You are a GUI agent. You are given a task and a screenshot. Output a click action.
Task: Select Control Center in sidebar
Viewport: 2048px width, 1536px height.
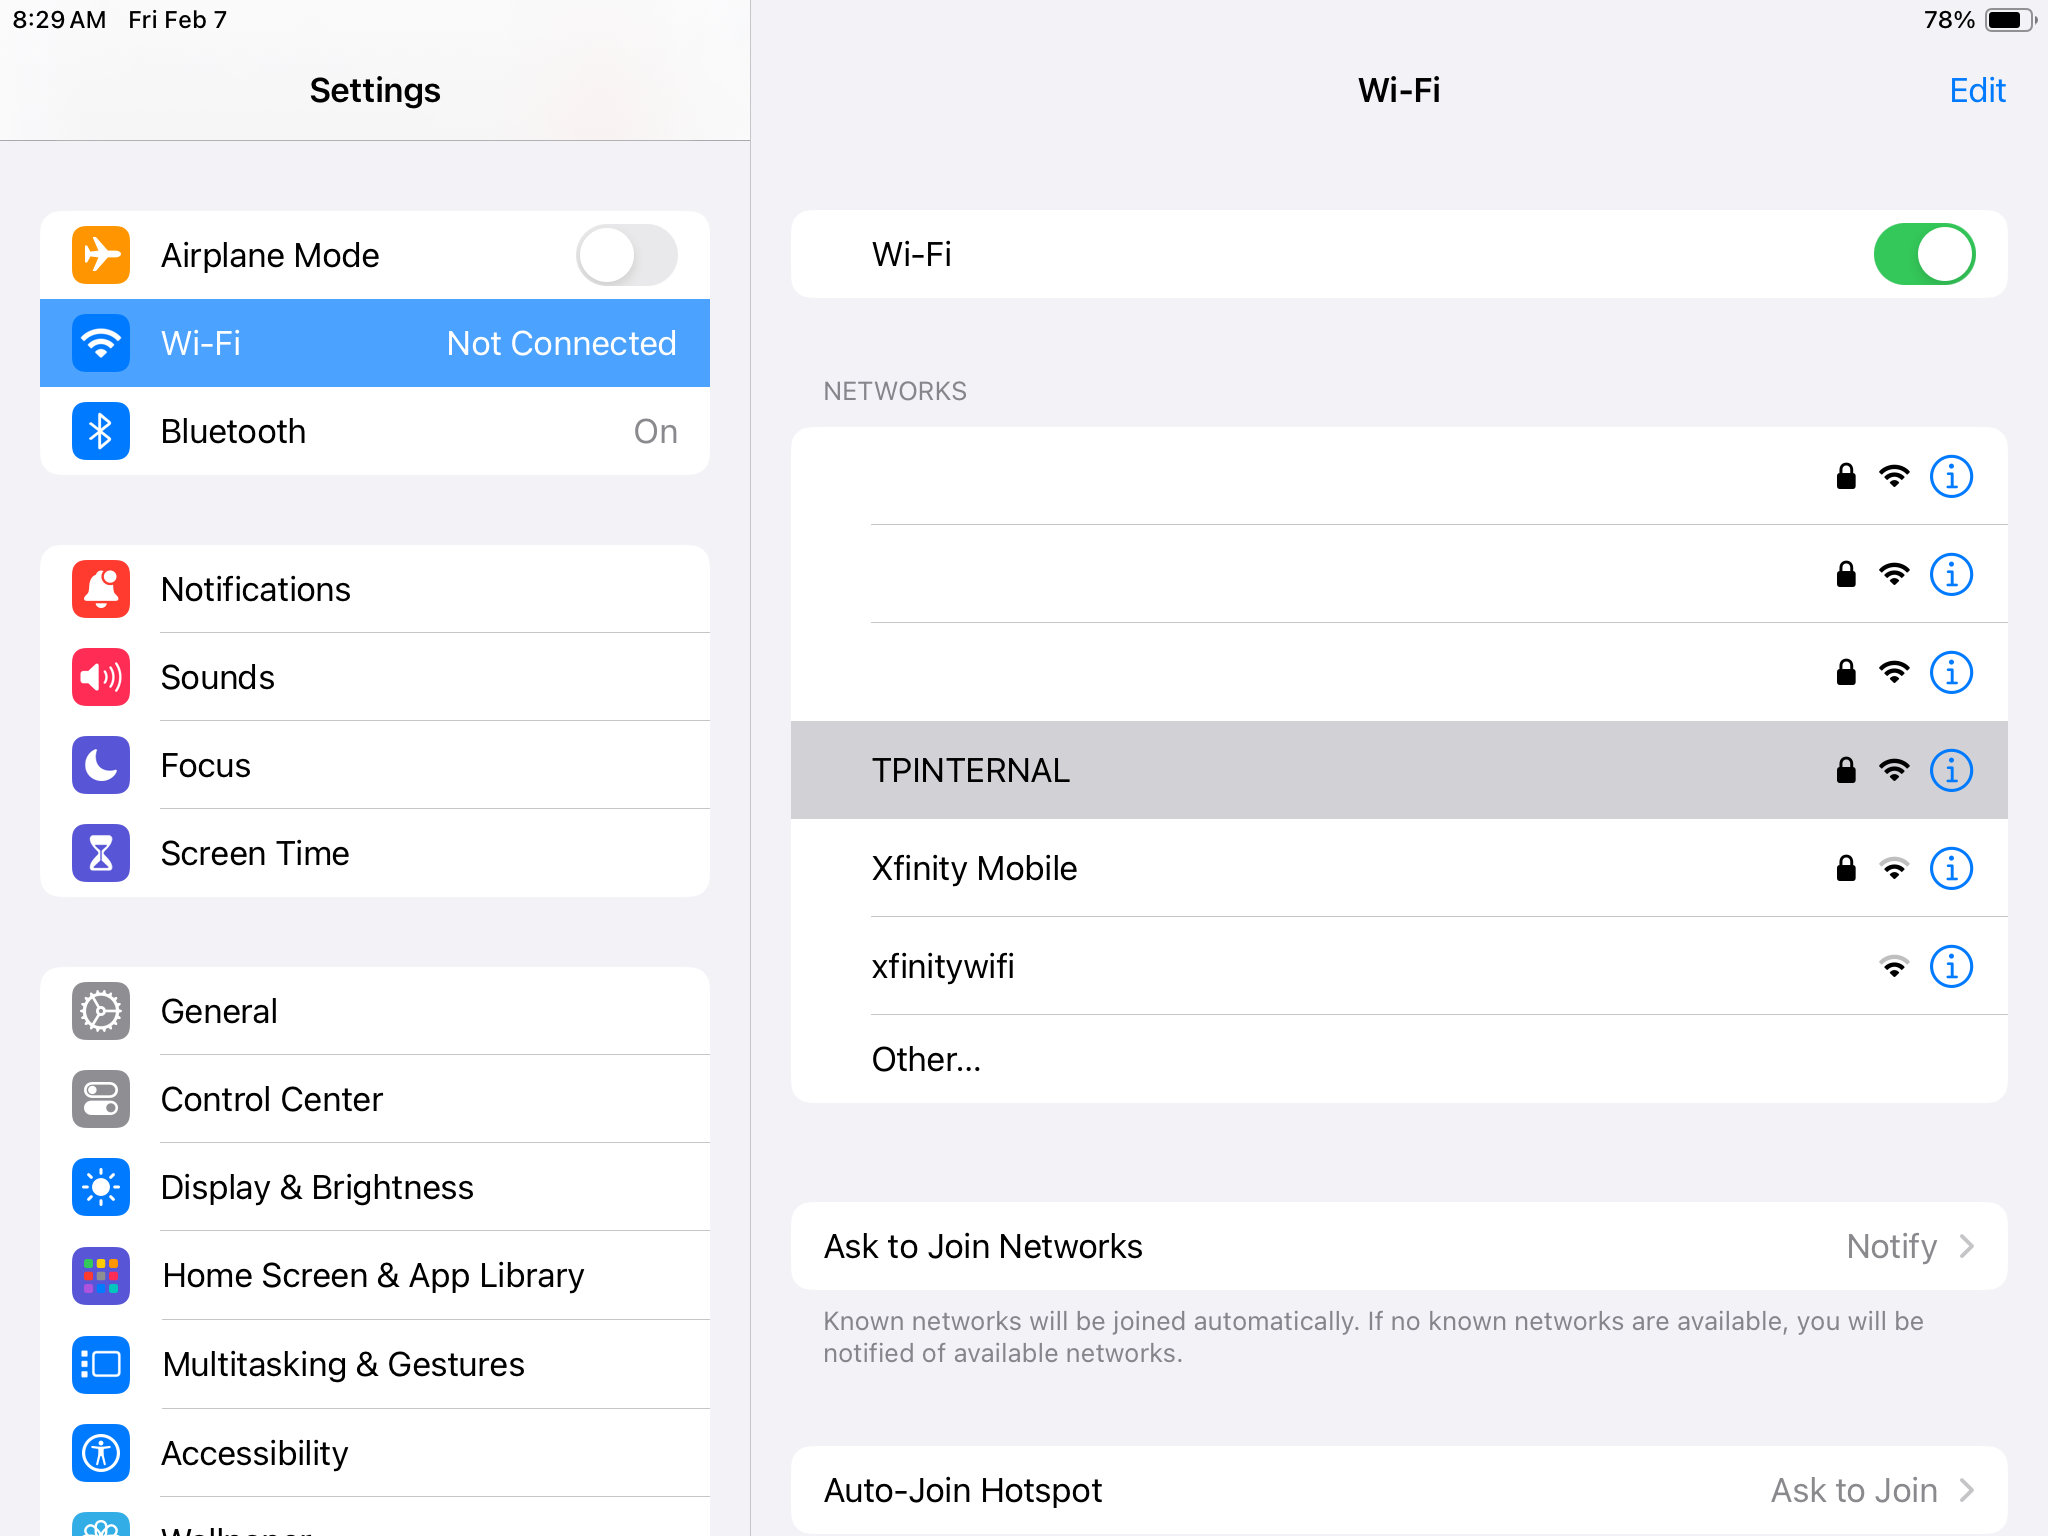tap(272, 1099)
